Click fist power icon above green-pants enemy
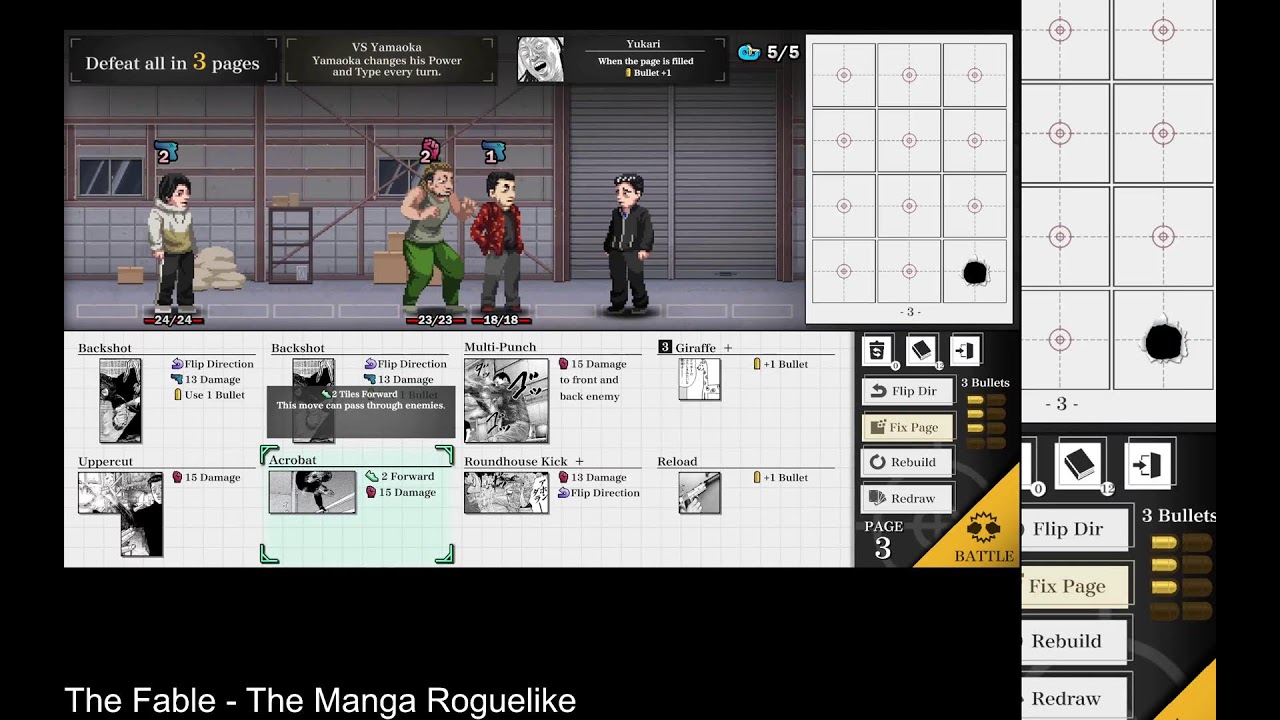 pyautogui.click(x=429, y=152)
